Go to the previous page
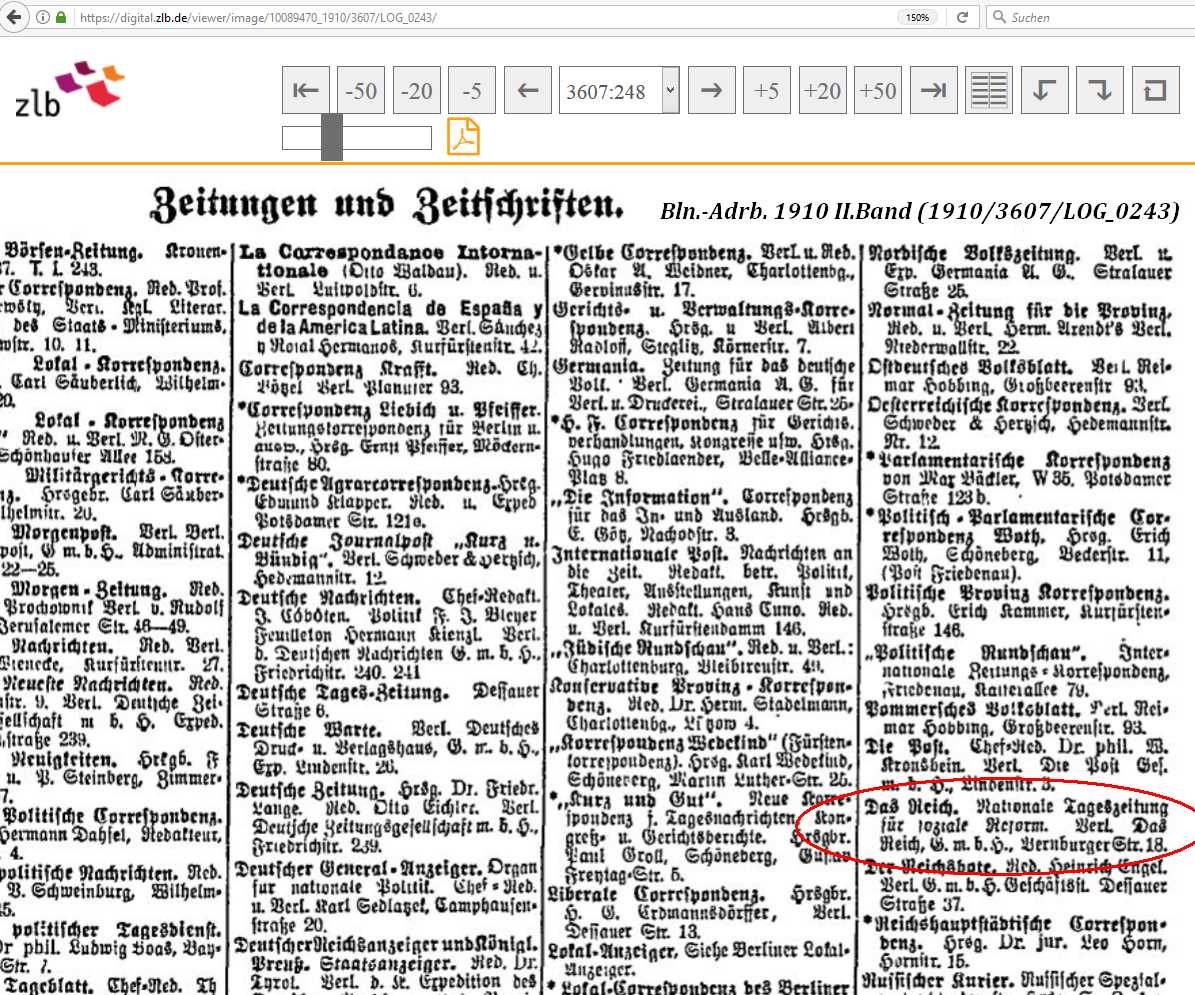 528,91
